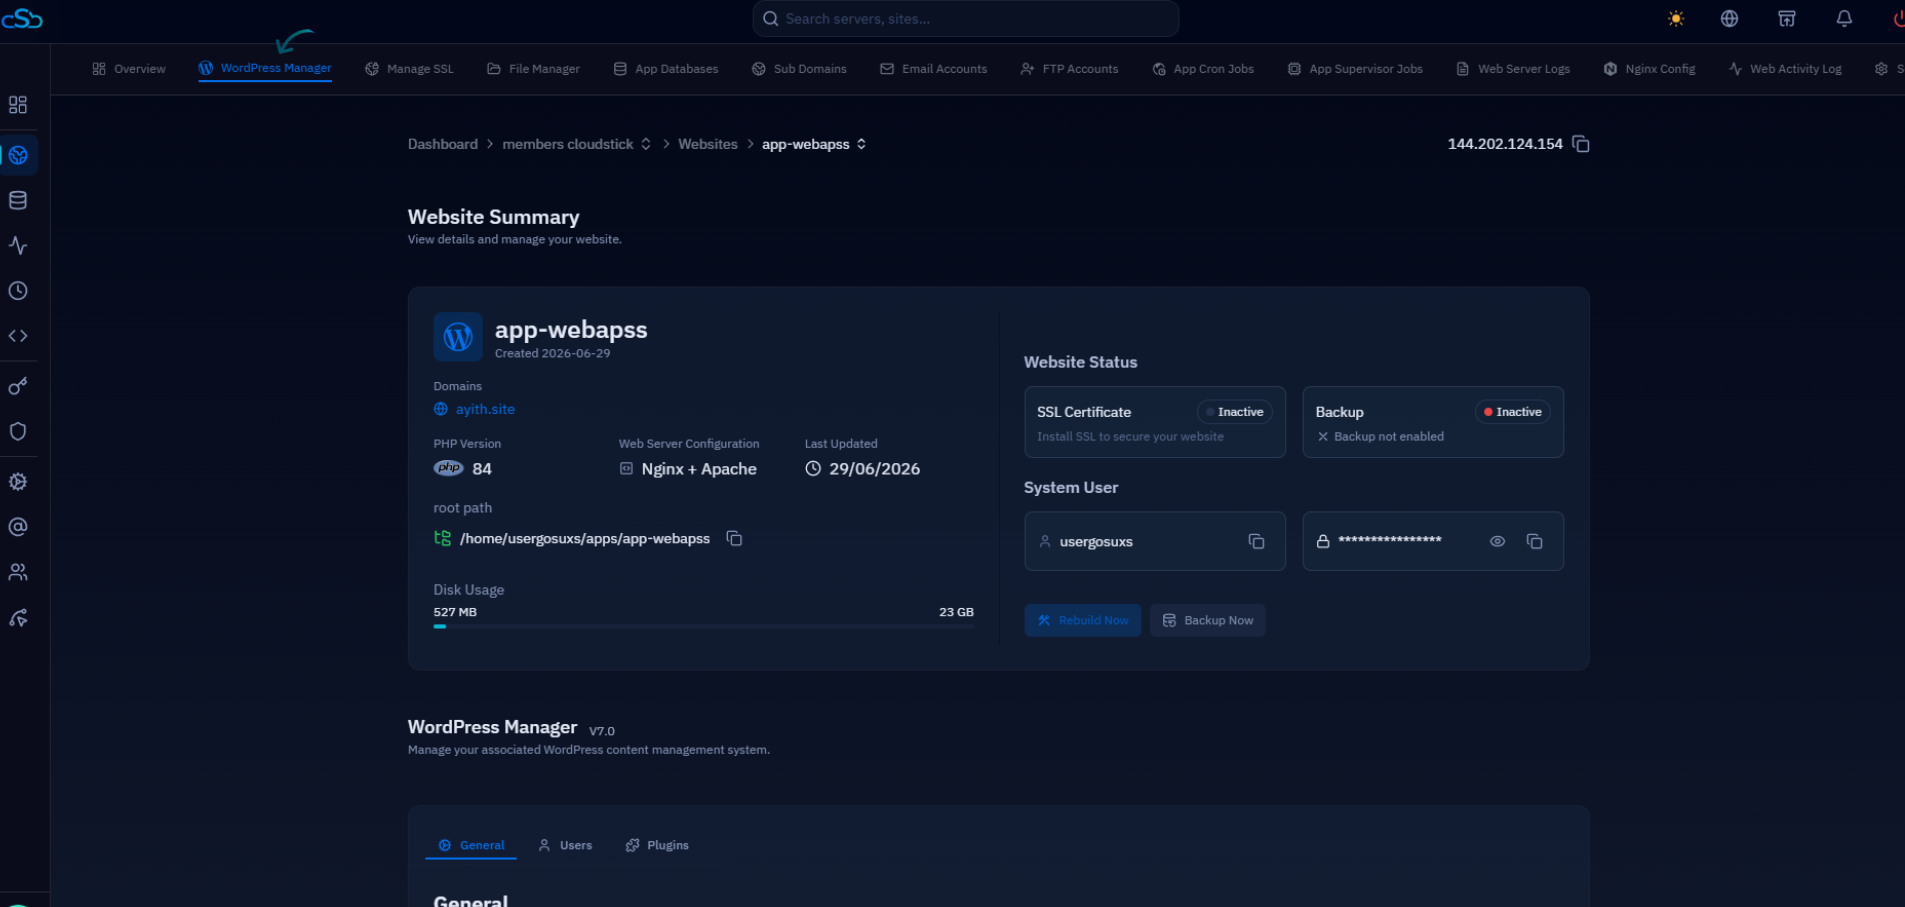This screenshot has height=907, width=1905.
Task: Switch to the Nginx Config tab
Action: point(1650,69)
